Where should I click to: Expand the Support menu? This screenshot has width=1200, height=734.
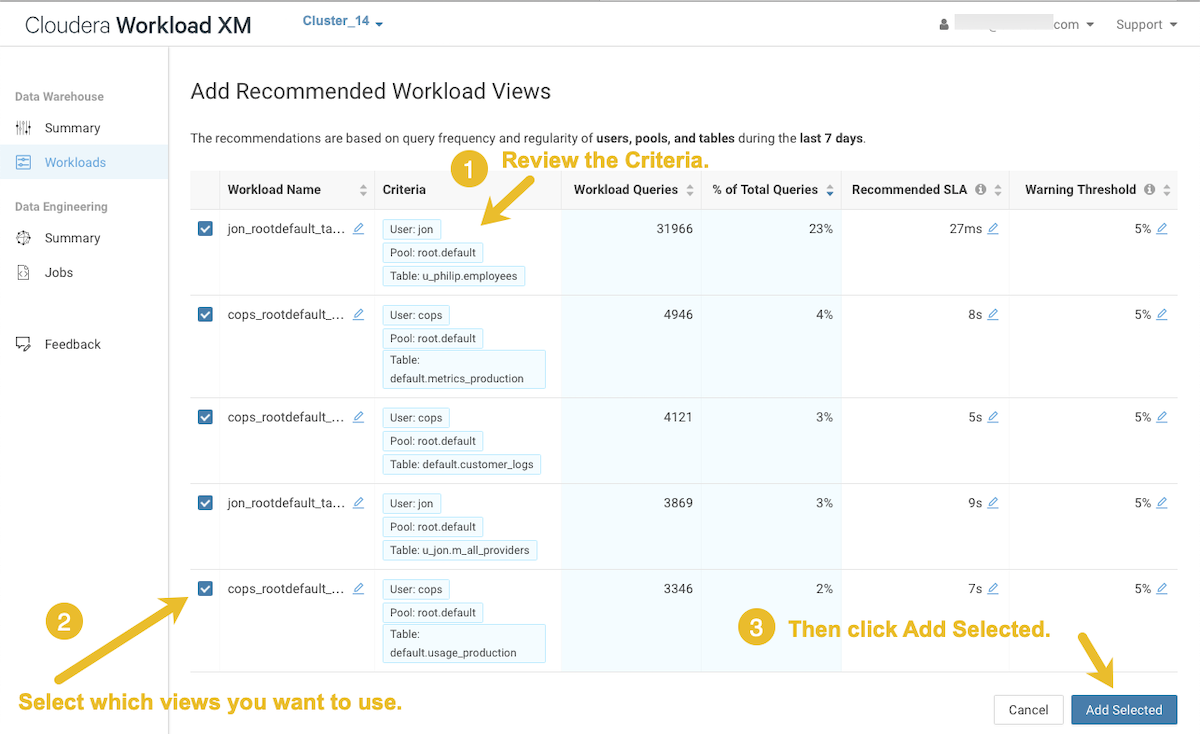(1146, 25)
